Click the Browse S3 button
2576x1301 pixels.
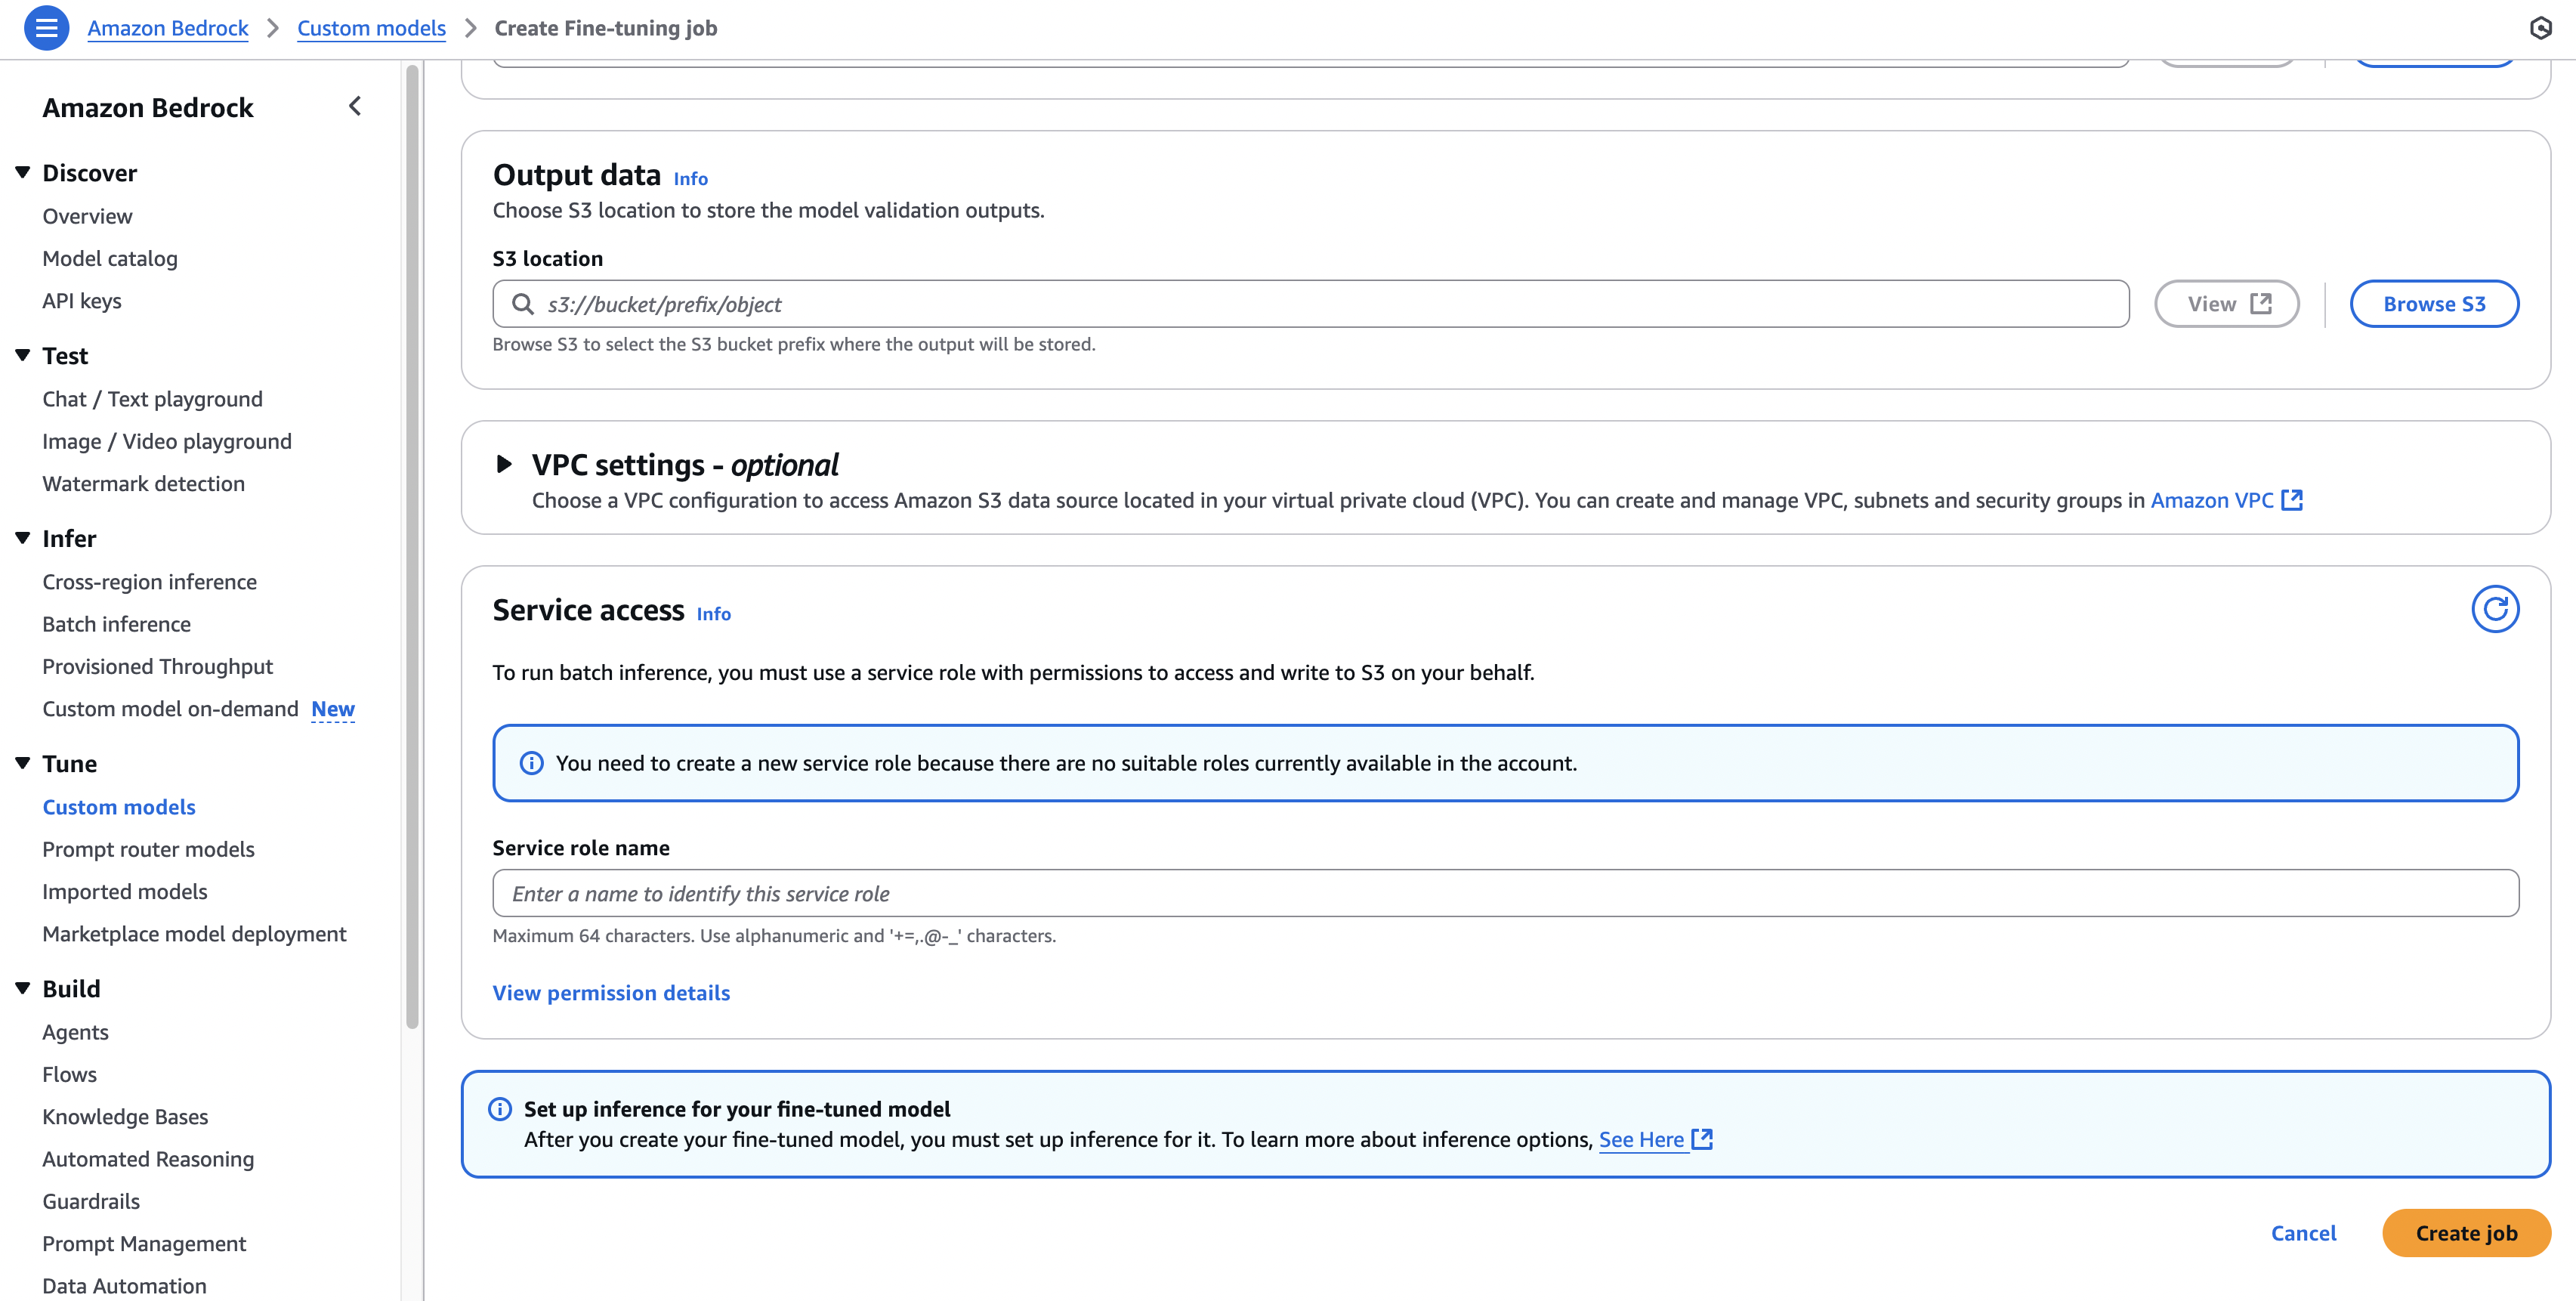click(2434, 304)
